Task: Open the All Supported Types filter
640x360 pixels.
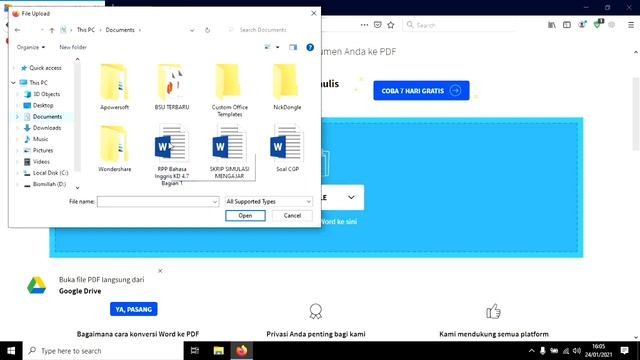Action: click(x=269, y=202)
